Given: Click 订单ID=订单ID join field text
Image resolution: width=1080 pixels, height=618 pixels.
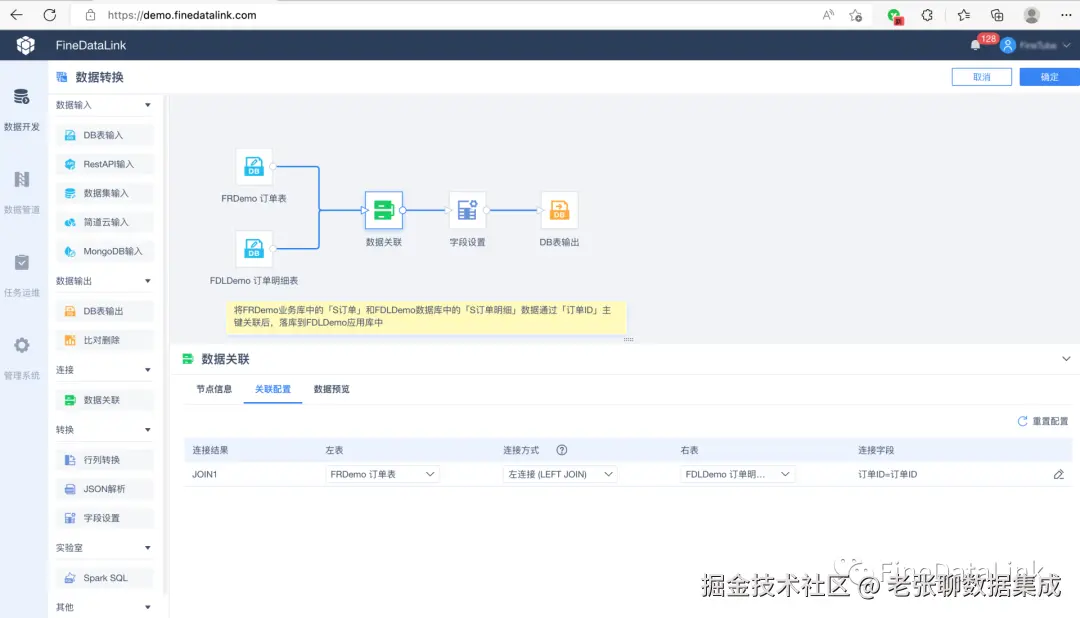Looking at the screenshot, I should pyautogui.click(x=887, y=474).
